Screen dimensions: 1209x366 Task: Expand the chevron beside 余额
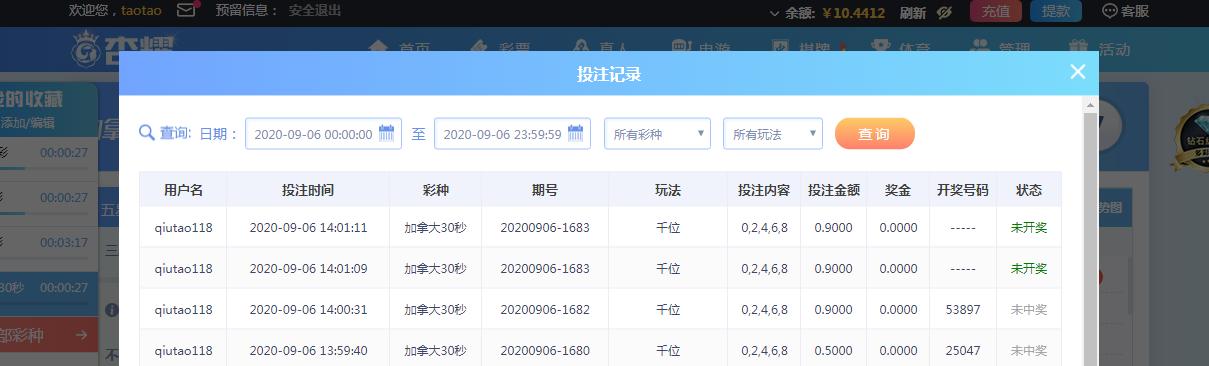(x=774, y=13)
